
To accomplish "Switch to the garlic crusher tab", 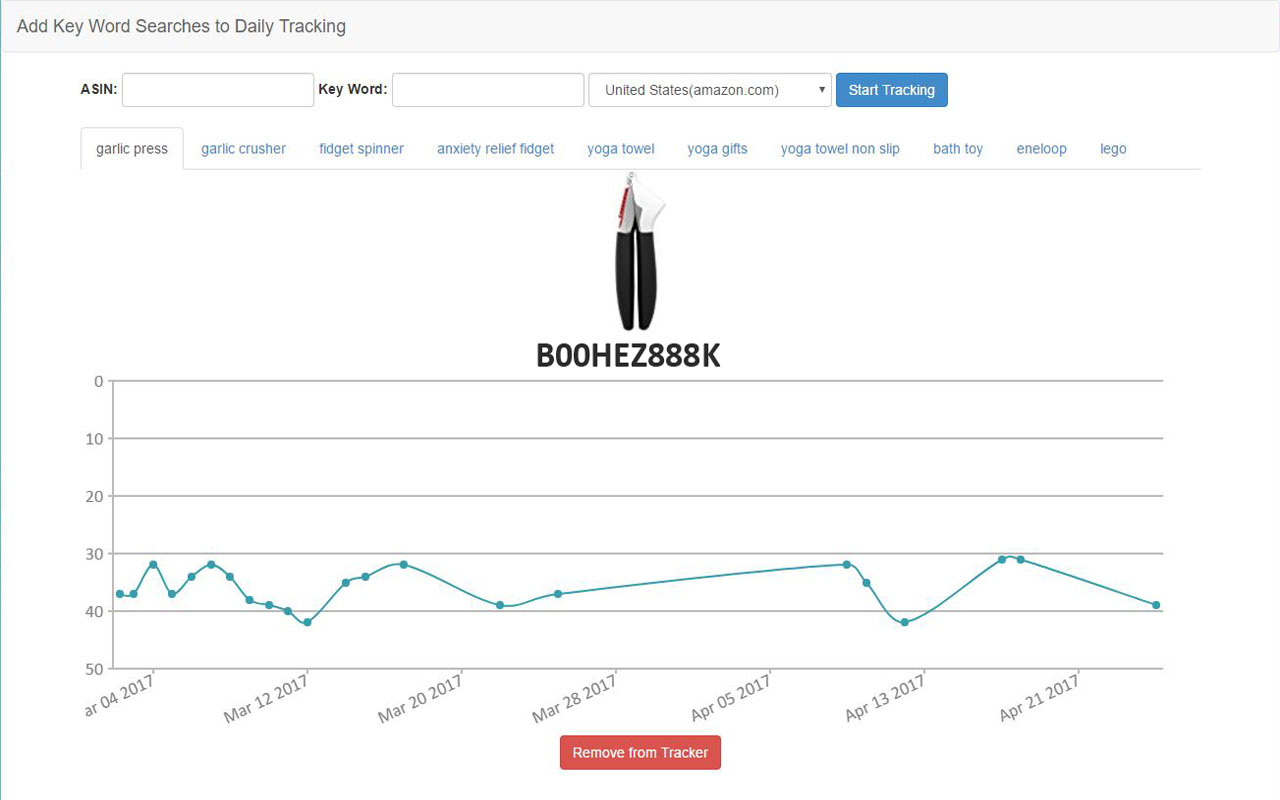I will (x=243, y=148).
